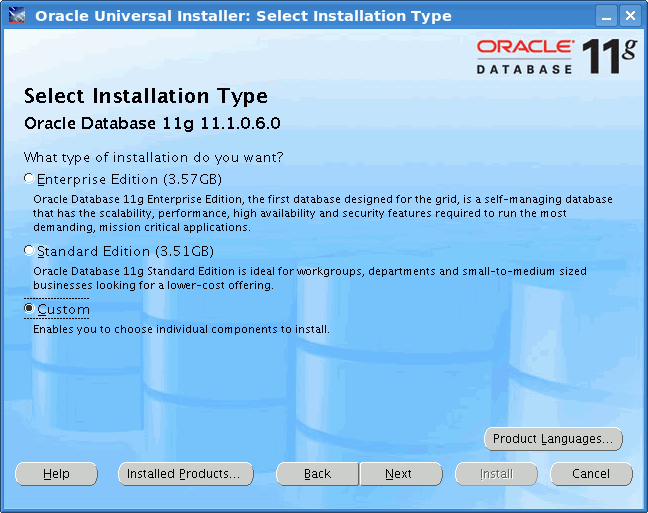Proceed with the Next button

401,474
